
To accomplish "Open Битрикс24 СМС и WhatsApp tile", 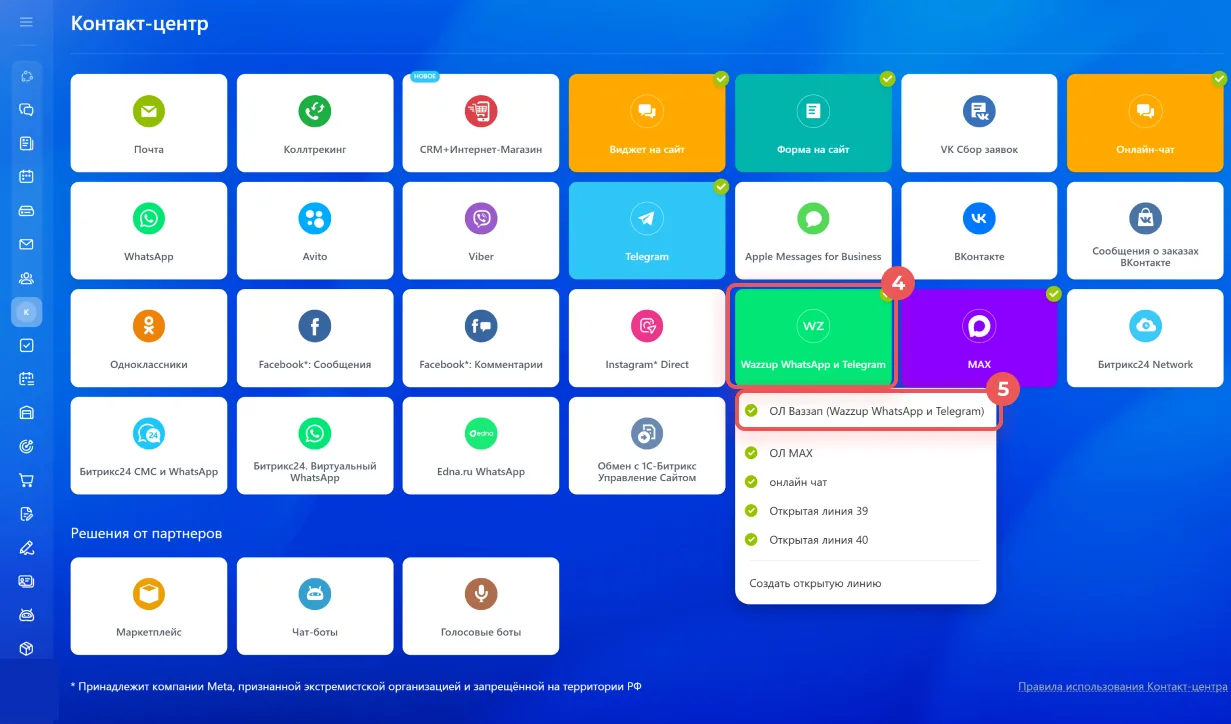I will (149, 446).
